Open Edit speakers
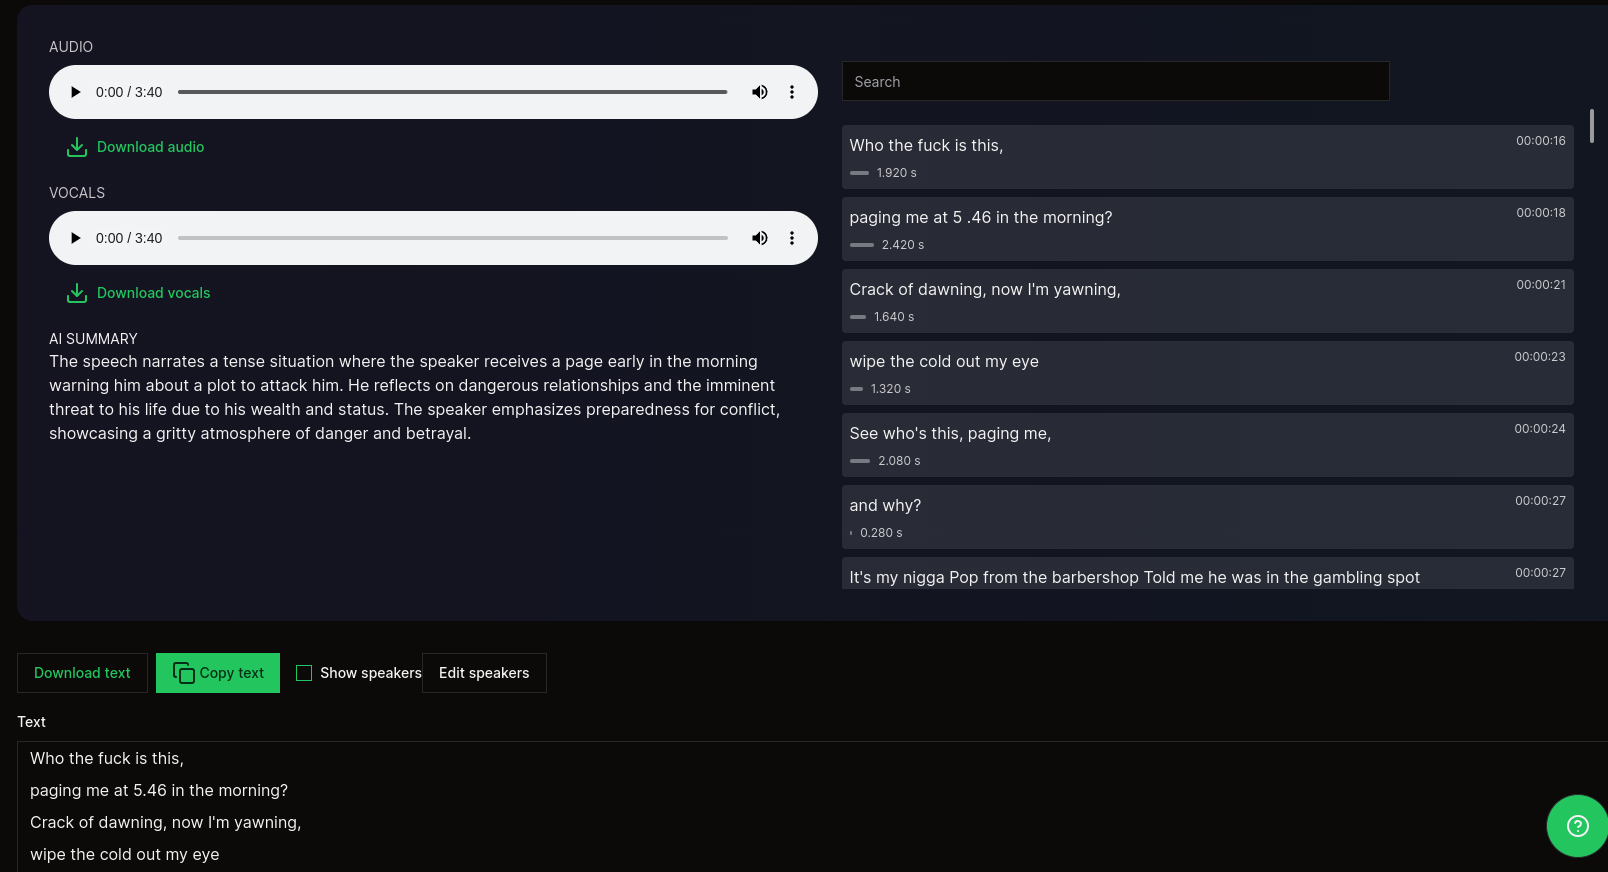Image resolution: width=1608 pixels, height=872 pixels. click(484, 673)
